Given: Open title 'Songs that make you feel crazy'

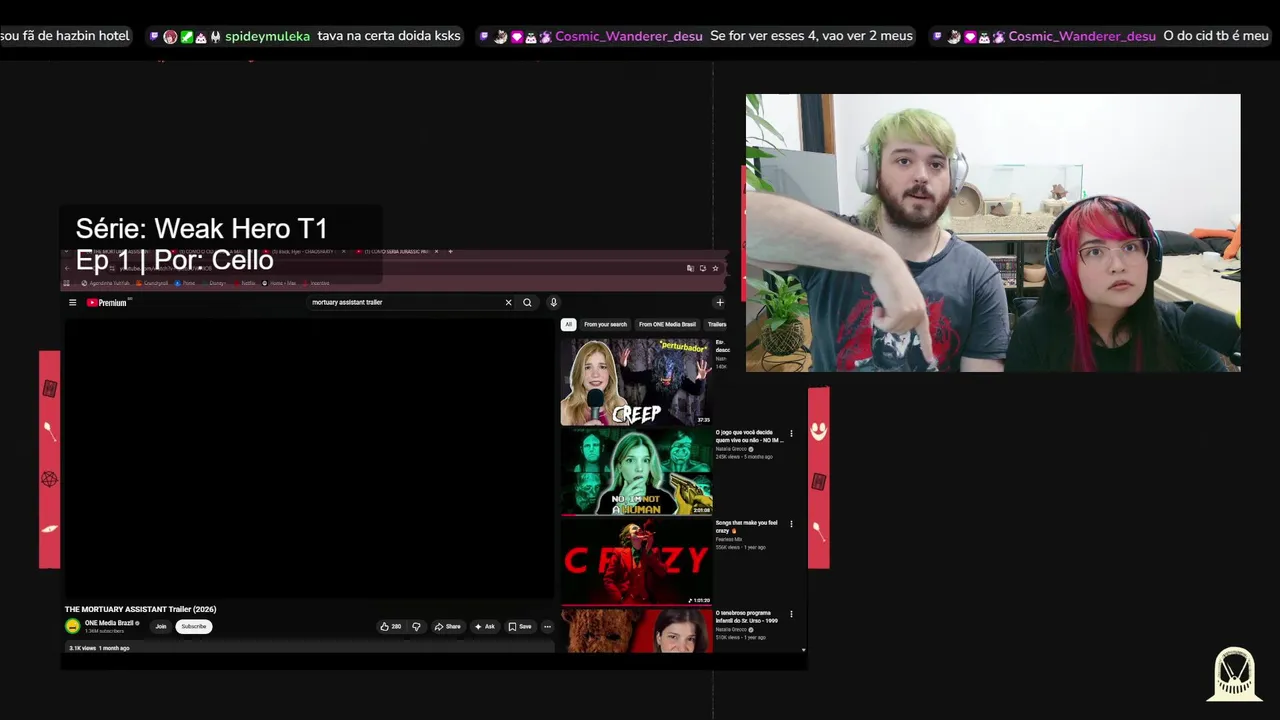Looking at the screenshot, I should (x=746, y=526).
